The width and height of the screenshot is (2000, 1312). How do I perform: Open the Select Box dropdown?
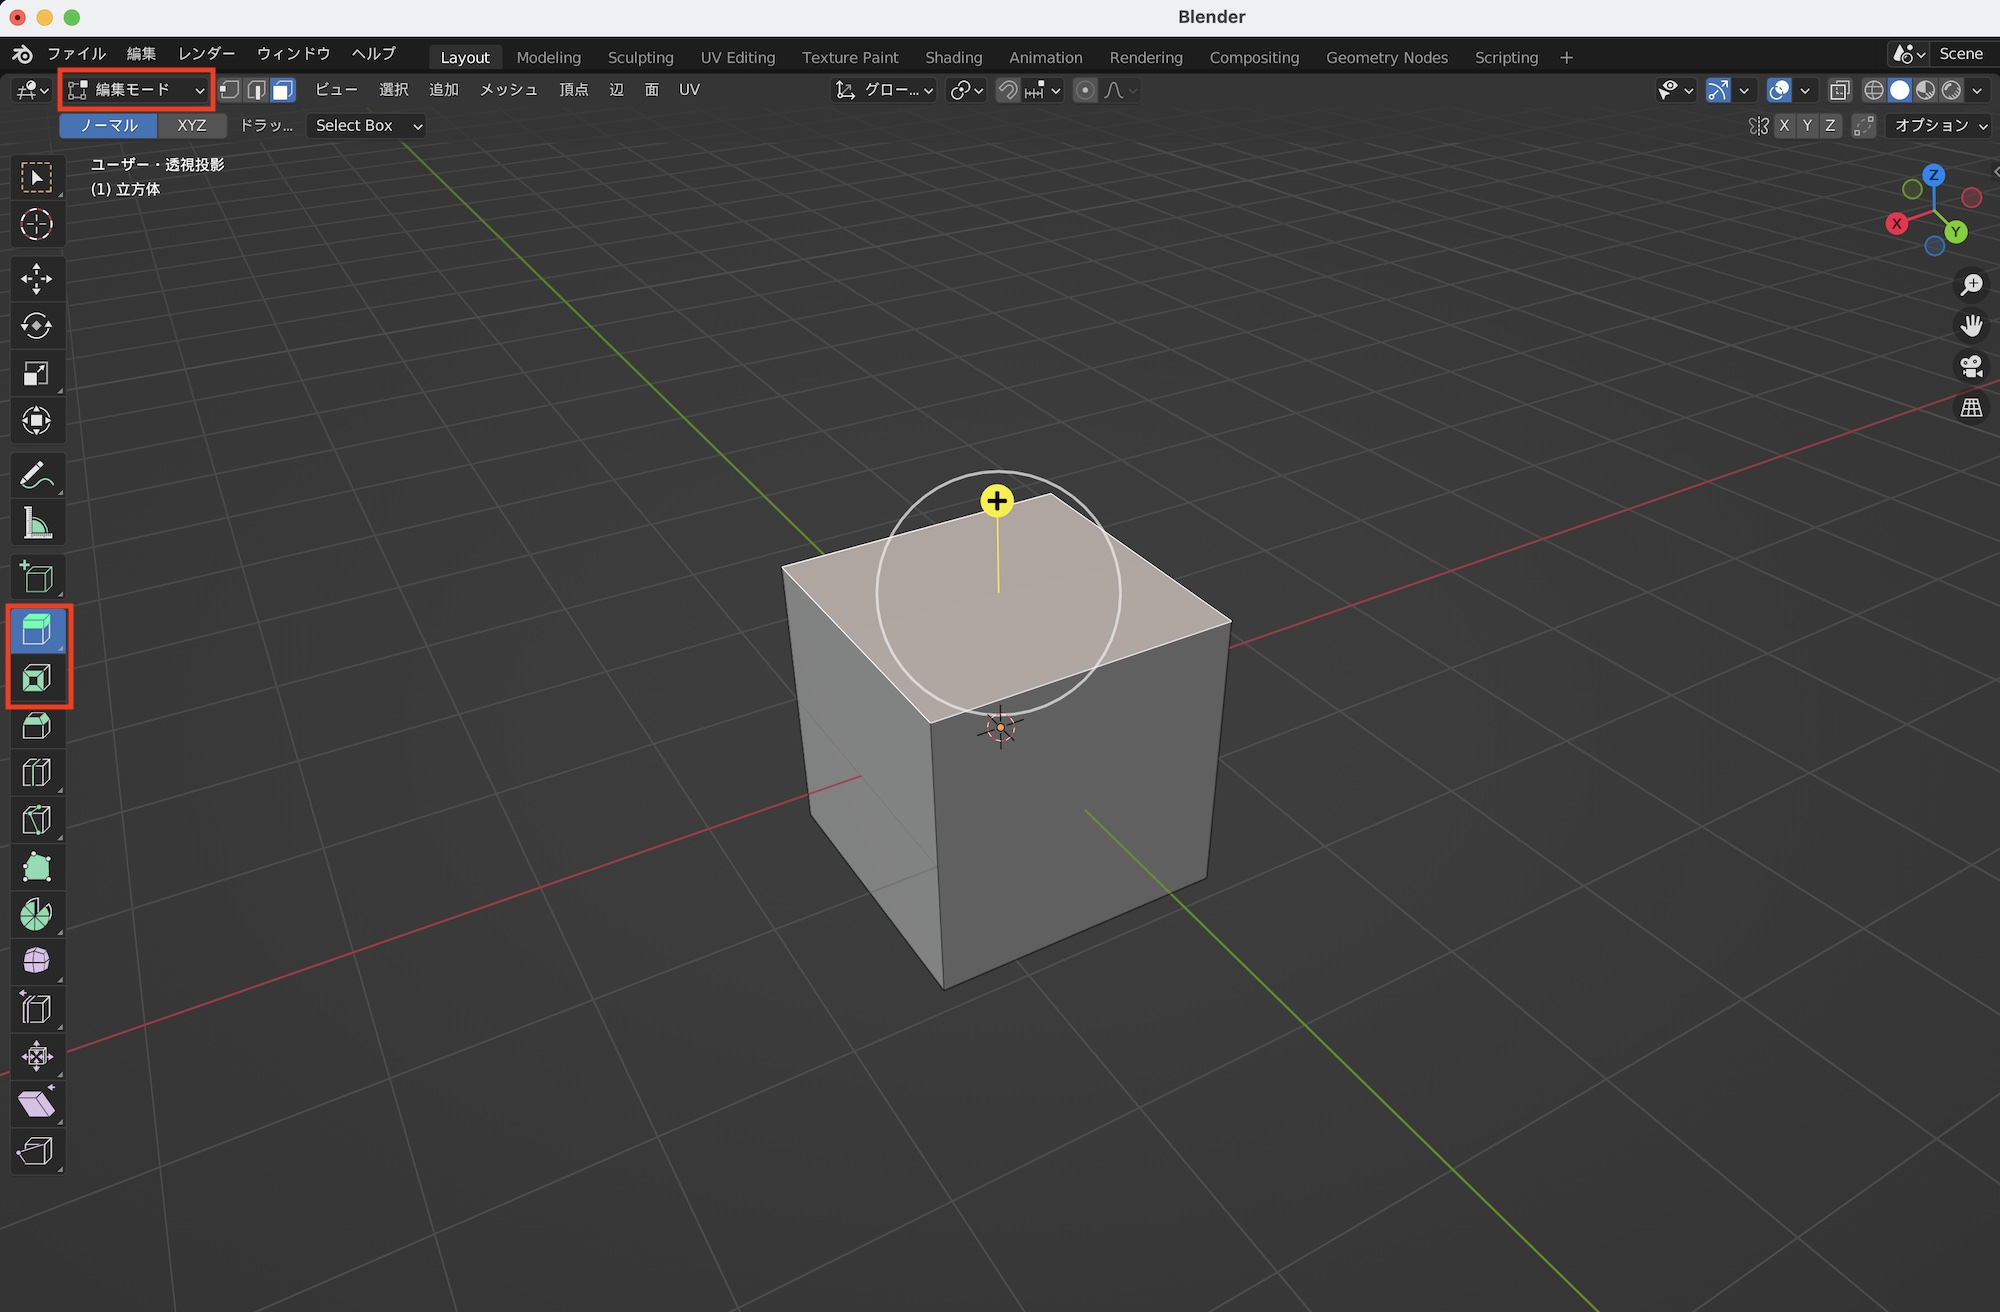(x=366, y=125)
